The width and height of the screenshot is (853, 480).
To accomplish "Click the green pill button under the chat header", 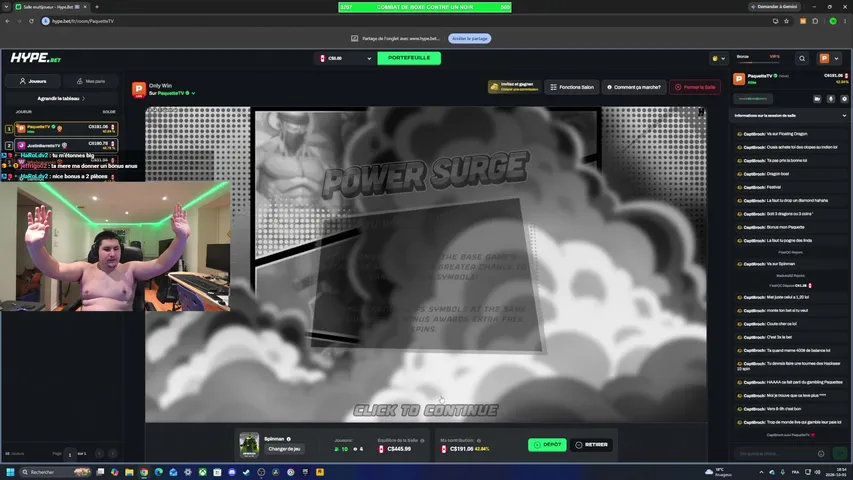I will (x=753, y=99).
